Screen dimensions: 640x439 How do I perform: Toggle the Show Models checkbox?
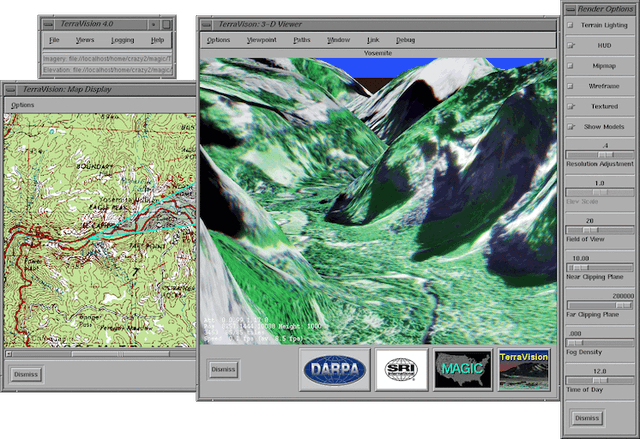(x=571, y=127)
